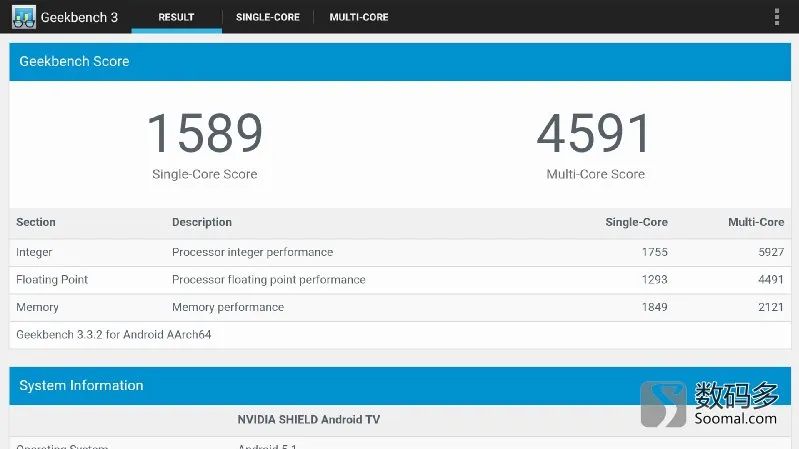This screenshot has height=449, width=799.
Task: Click Memory multi-core value 2121
Action: click(771, 307)
